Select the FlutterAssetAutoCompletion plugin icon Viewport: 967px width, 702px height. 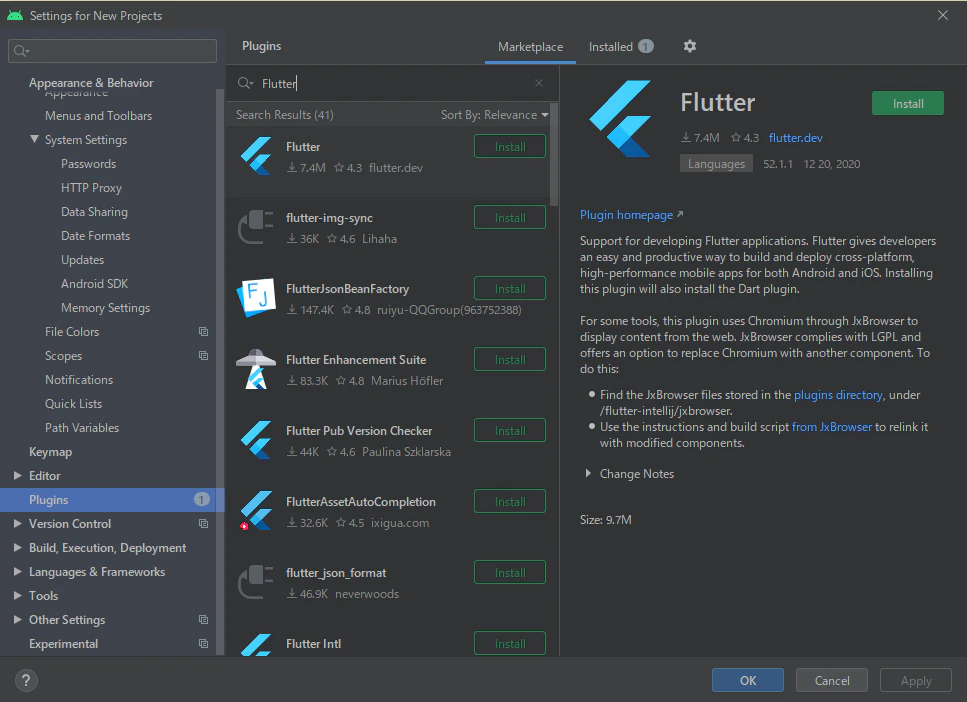pyautogui.click(x=256, y=511)
